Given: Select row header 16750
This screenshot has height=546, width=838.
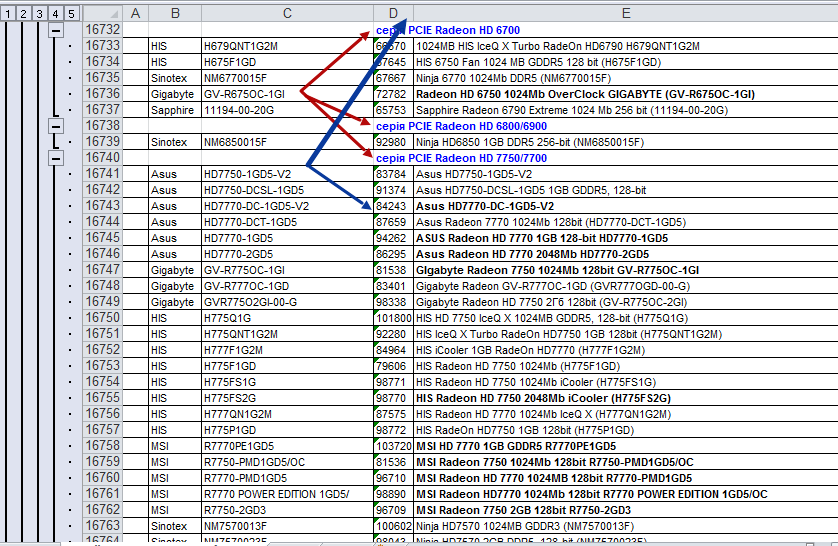Looking at the screenshot, I should [103, 318].
